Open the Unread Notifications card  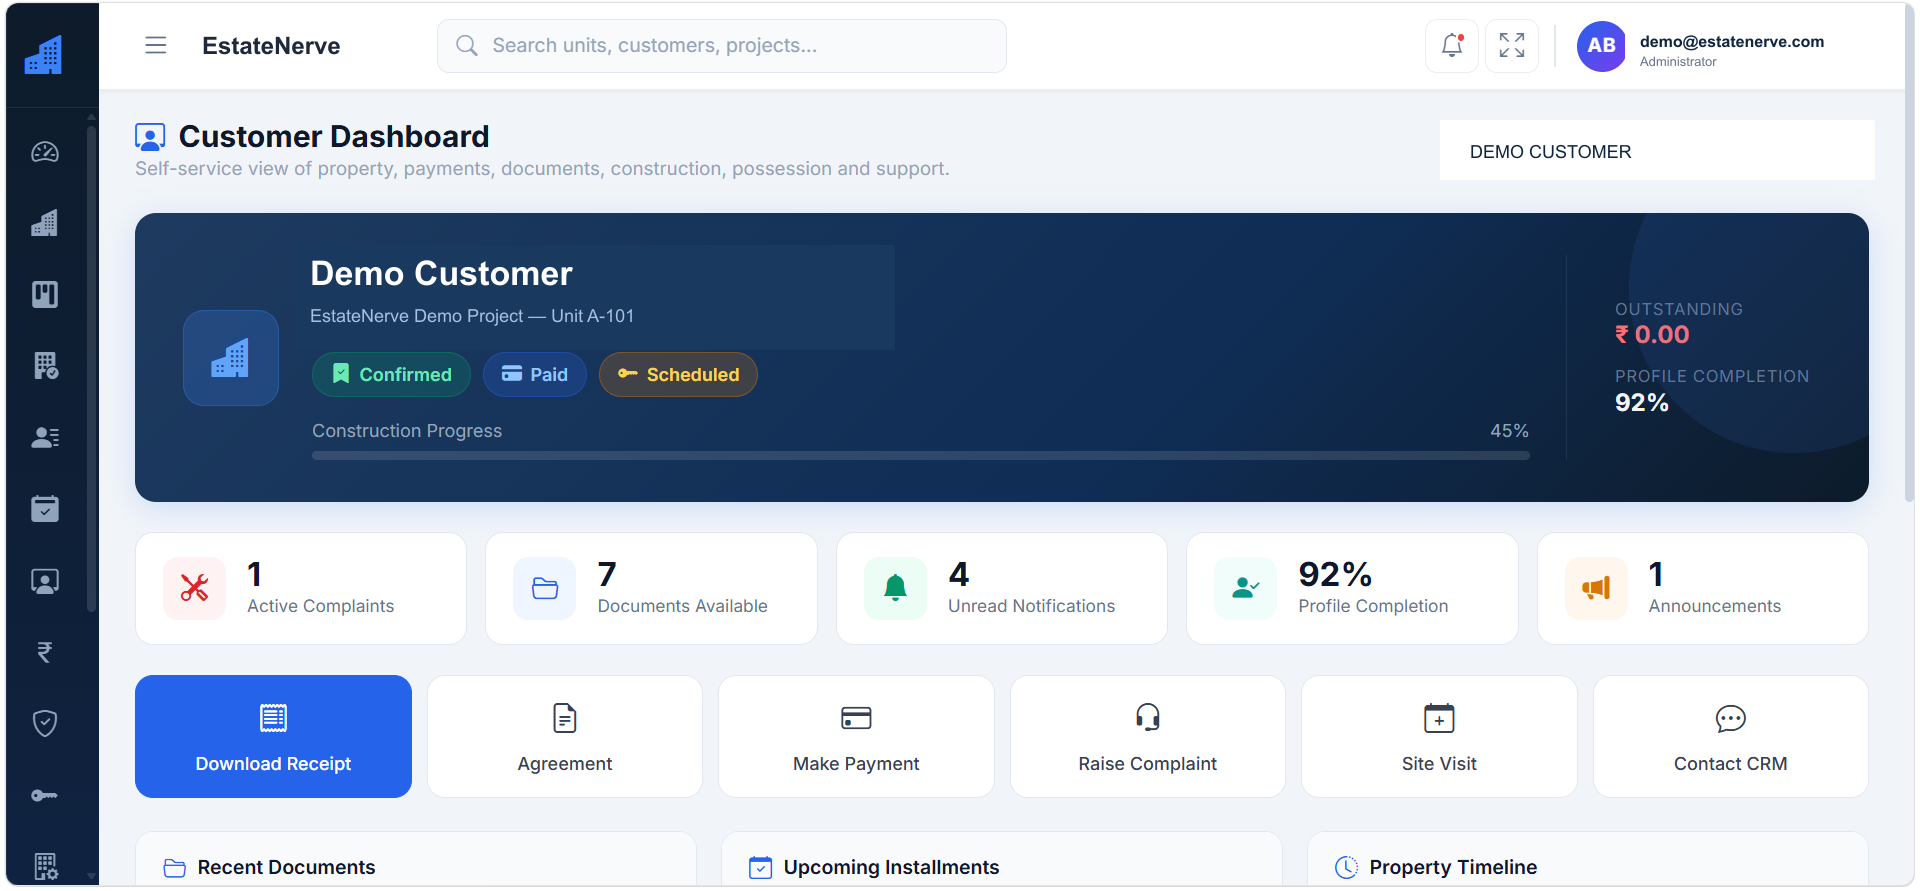click(x=1002, y=588)
